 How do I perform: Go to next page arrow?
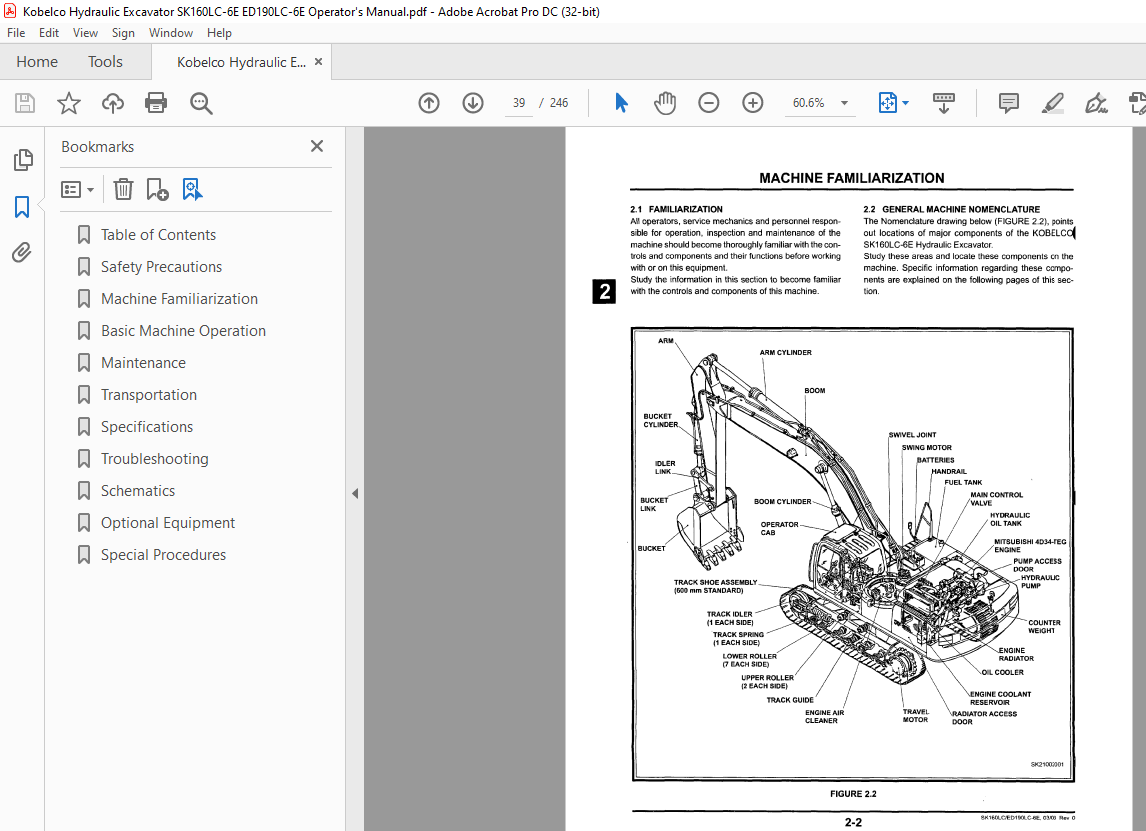473,103
